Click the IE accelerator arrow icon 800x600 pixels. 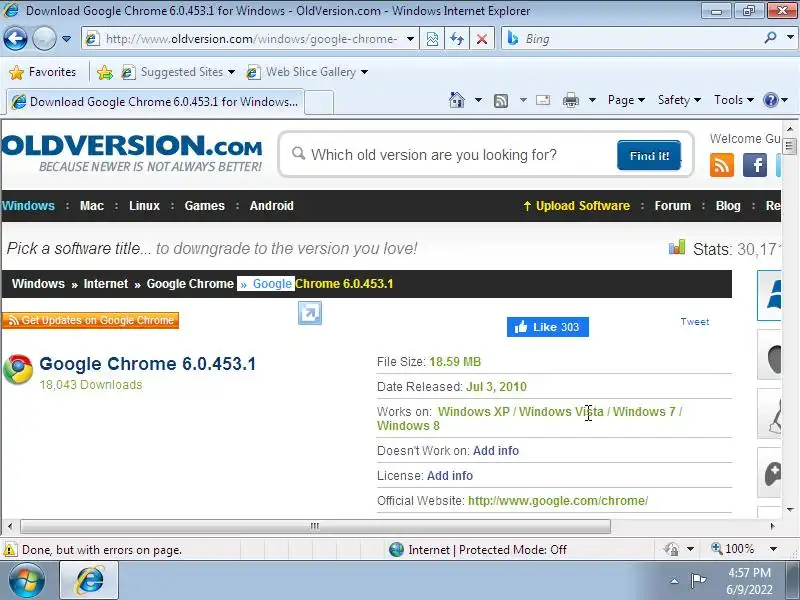(310, 313)
